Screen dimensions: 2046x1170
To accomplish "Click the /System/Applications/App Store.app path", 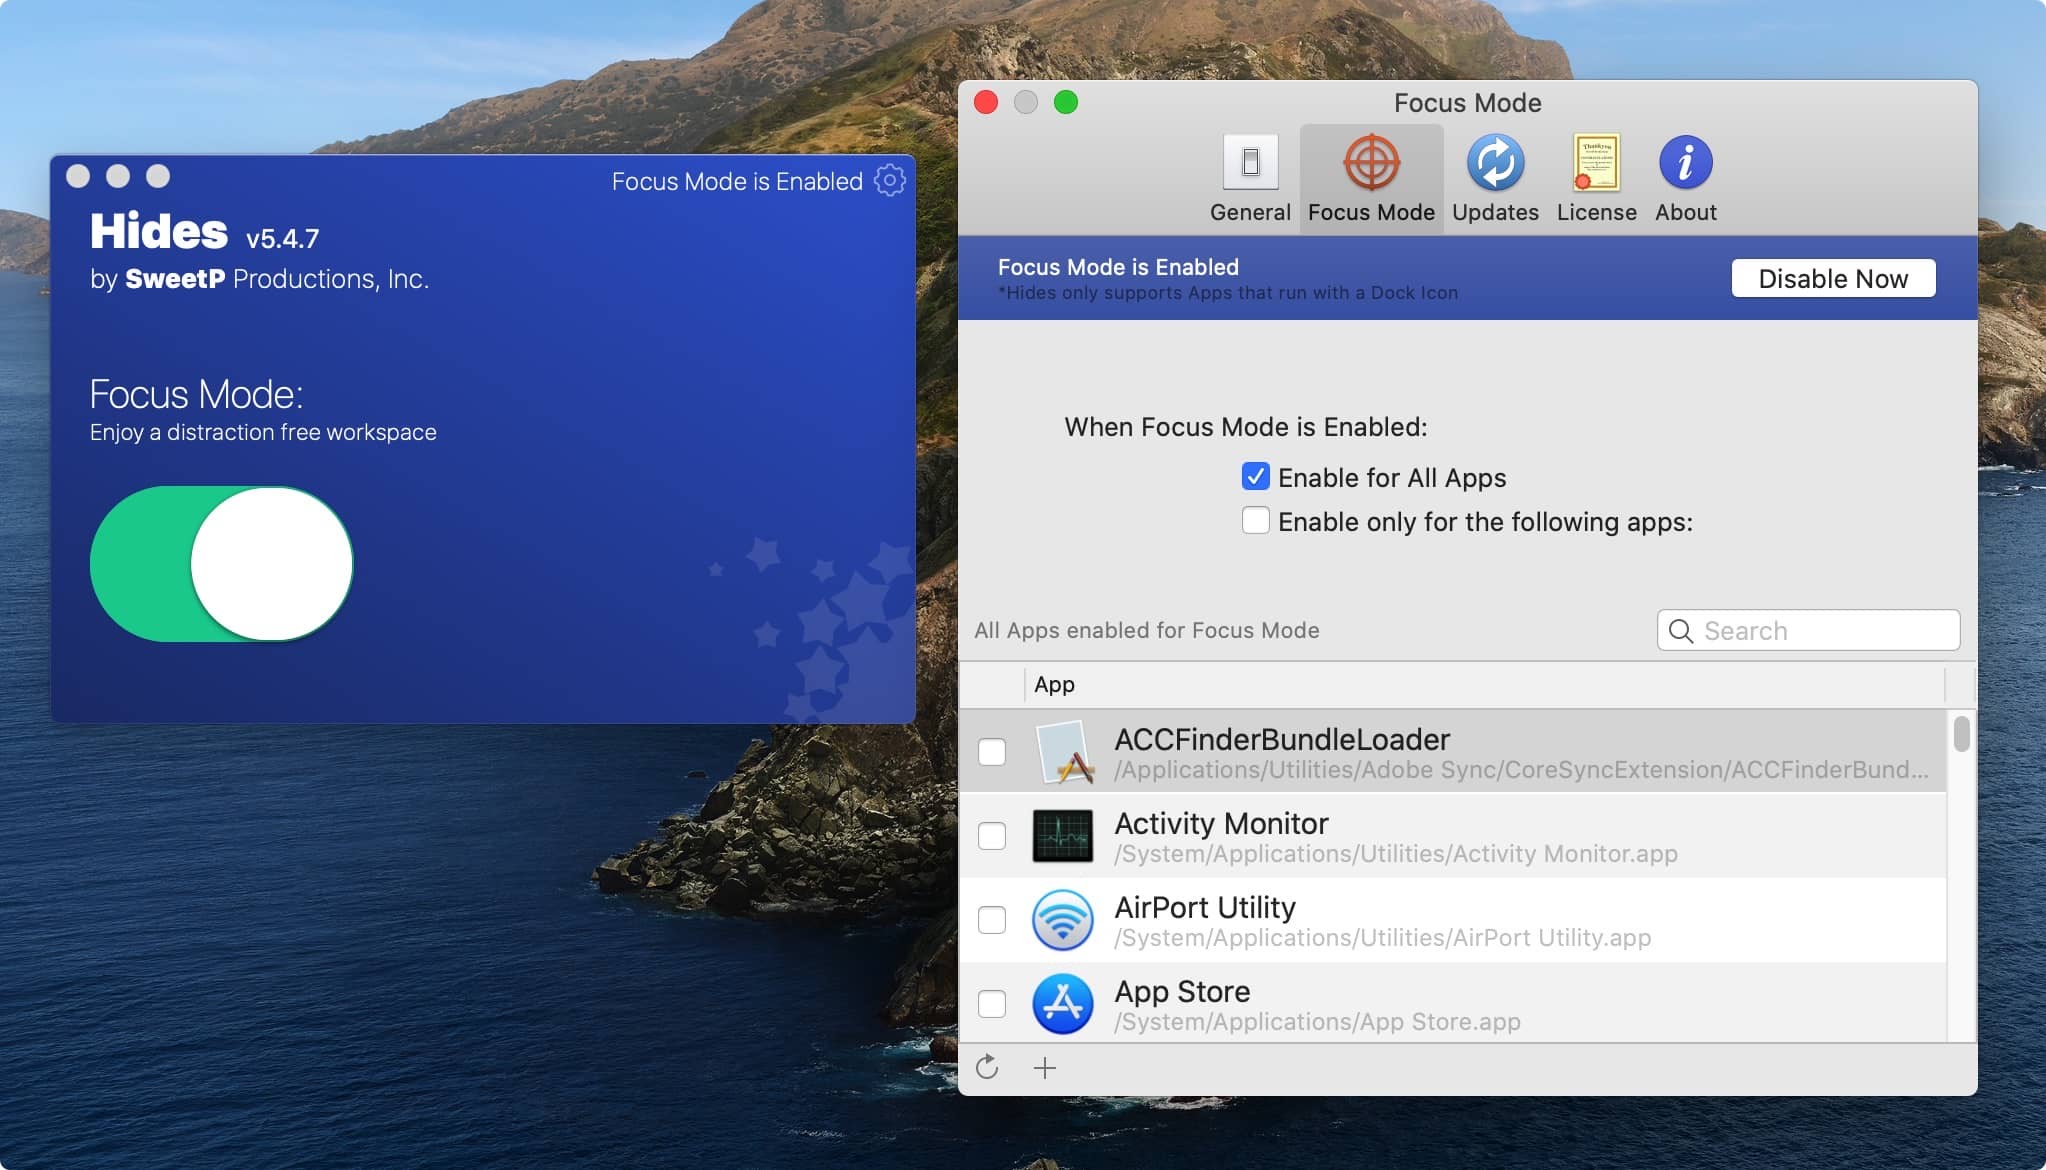I will click(x=1317, y=1022).
